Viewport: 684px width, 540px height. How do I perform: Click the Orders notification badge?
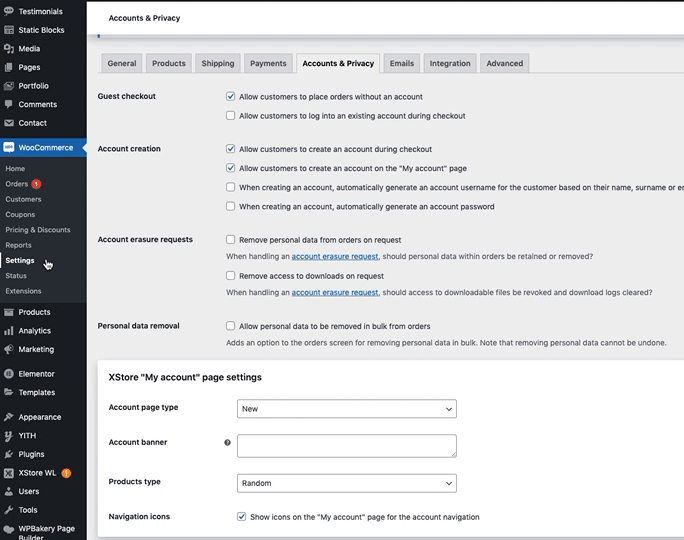point(36,184)
